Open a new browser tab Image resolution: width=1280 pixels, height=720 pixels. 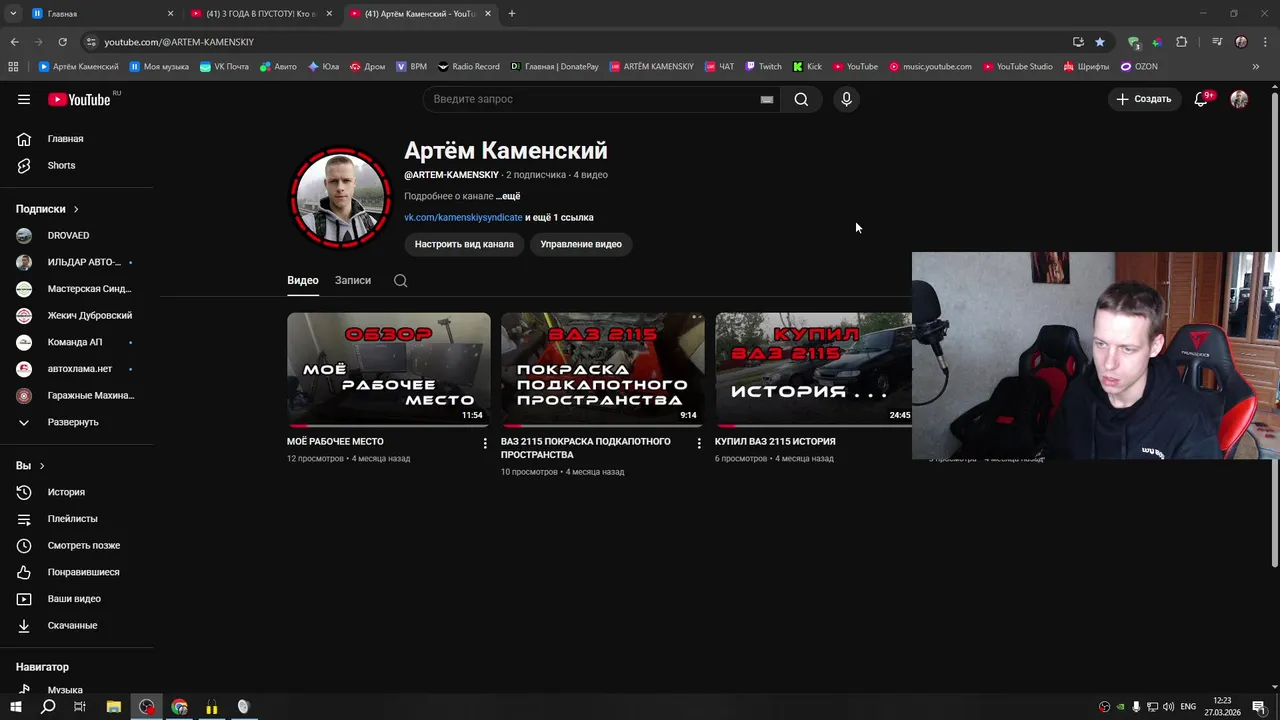(512, 14)
